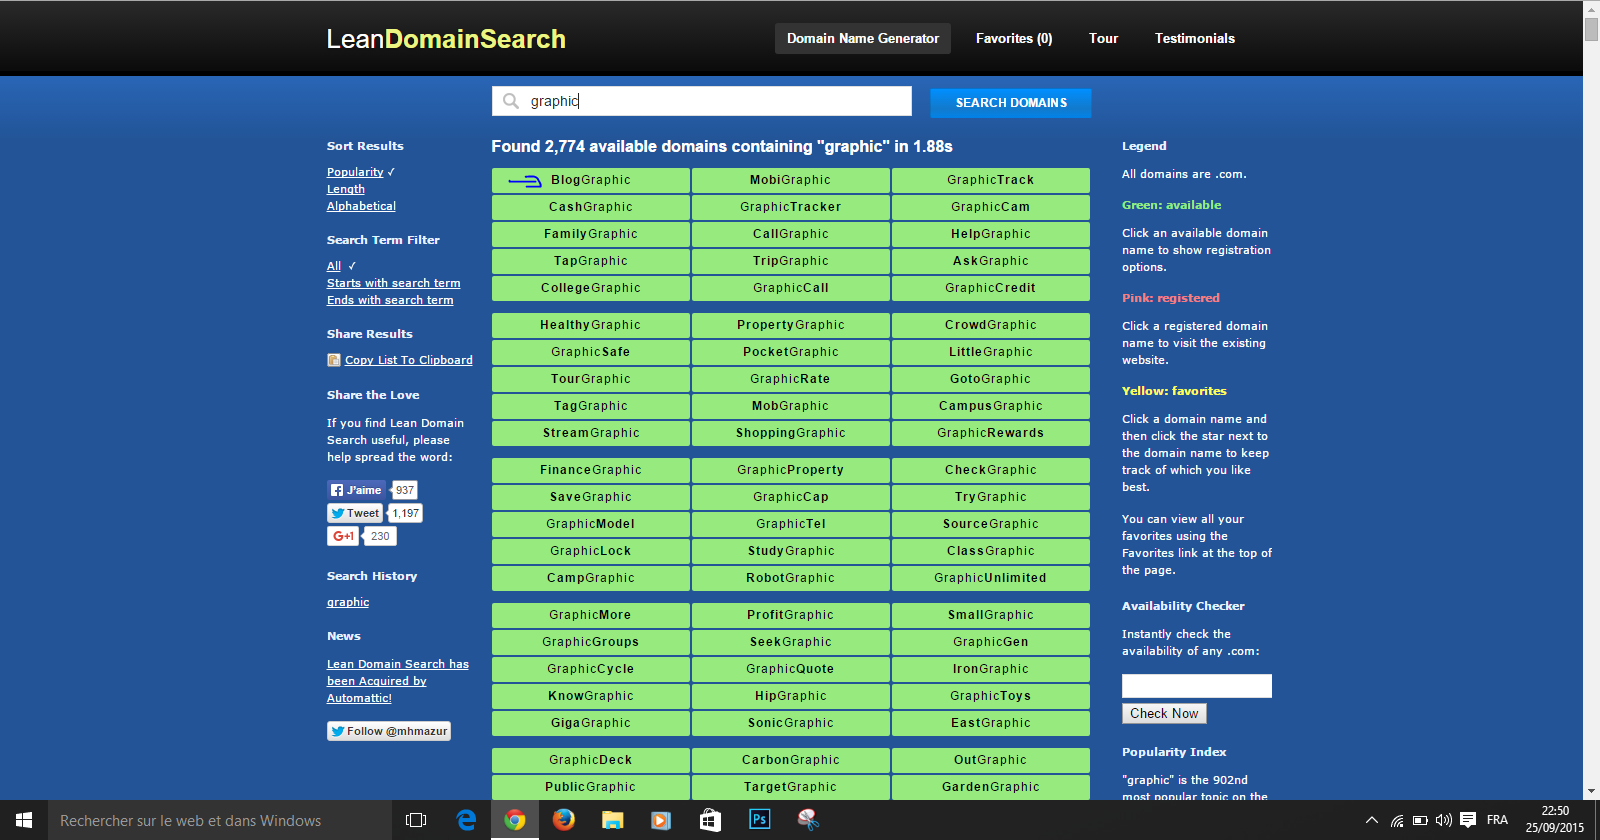The width and height of the screenshot is (1600, 840).
Task: Click the Windows taskbar search box
Action: click(220, 820)
